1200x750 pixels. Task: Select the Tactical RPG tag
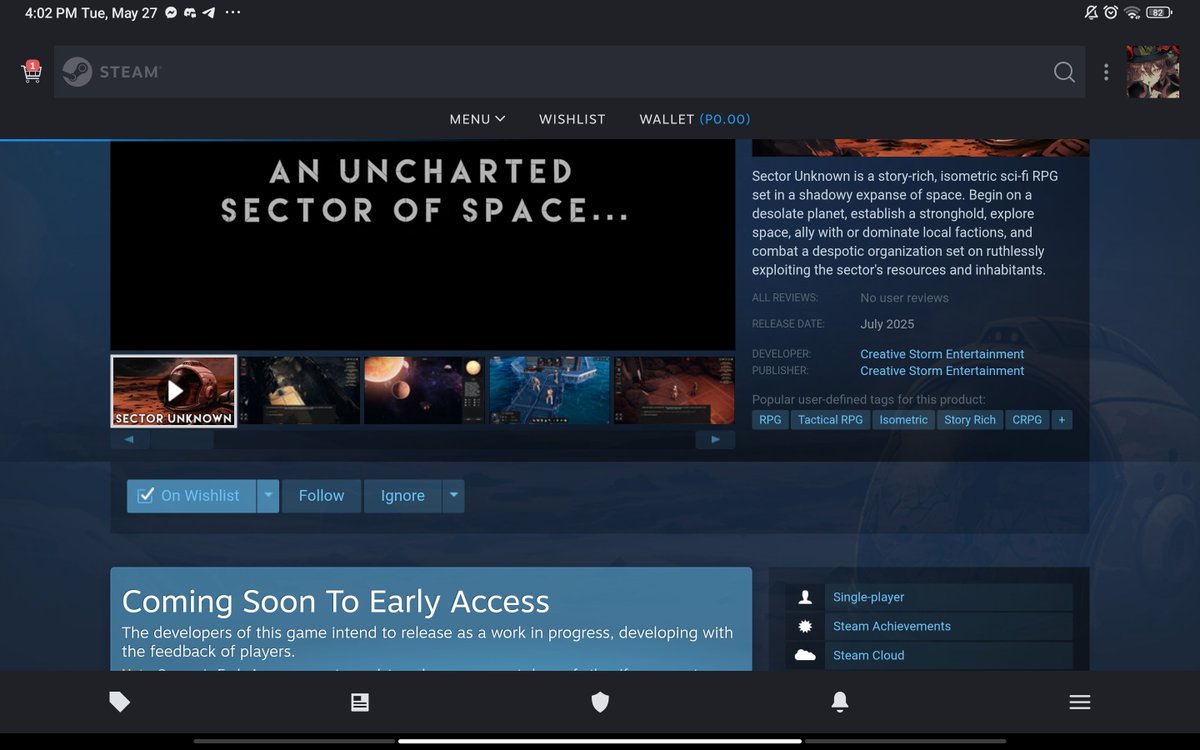tap(830, 420)
